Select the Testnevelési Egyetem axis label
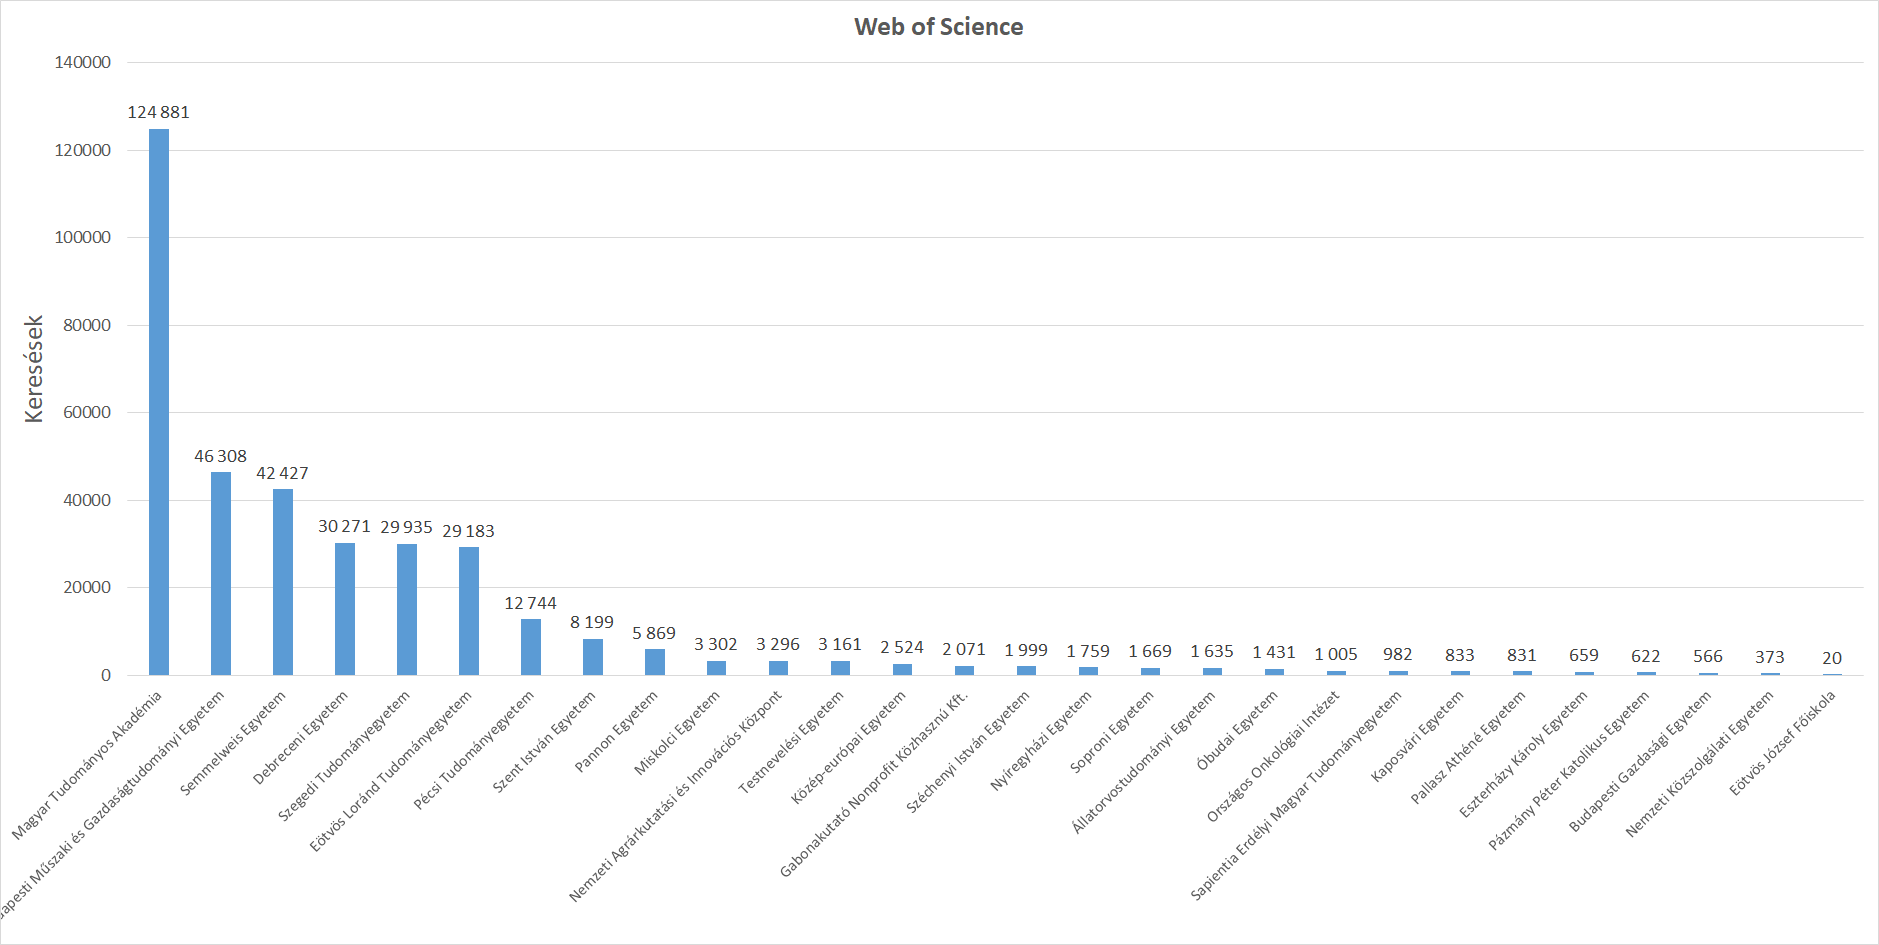1879x945 pixels. [791, 742]
